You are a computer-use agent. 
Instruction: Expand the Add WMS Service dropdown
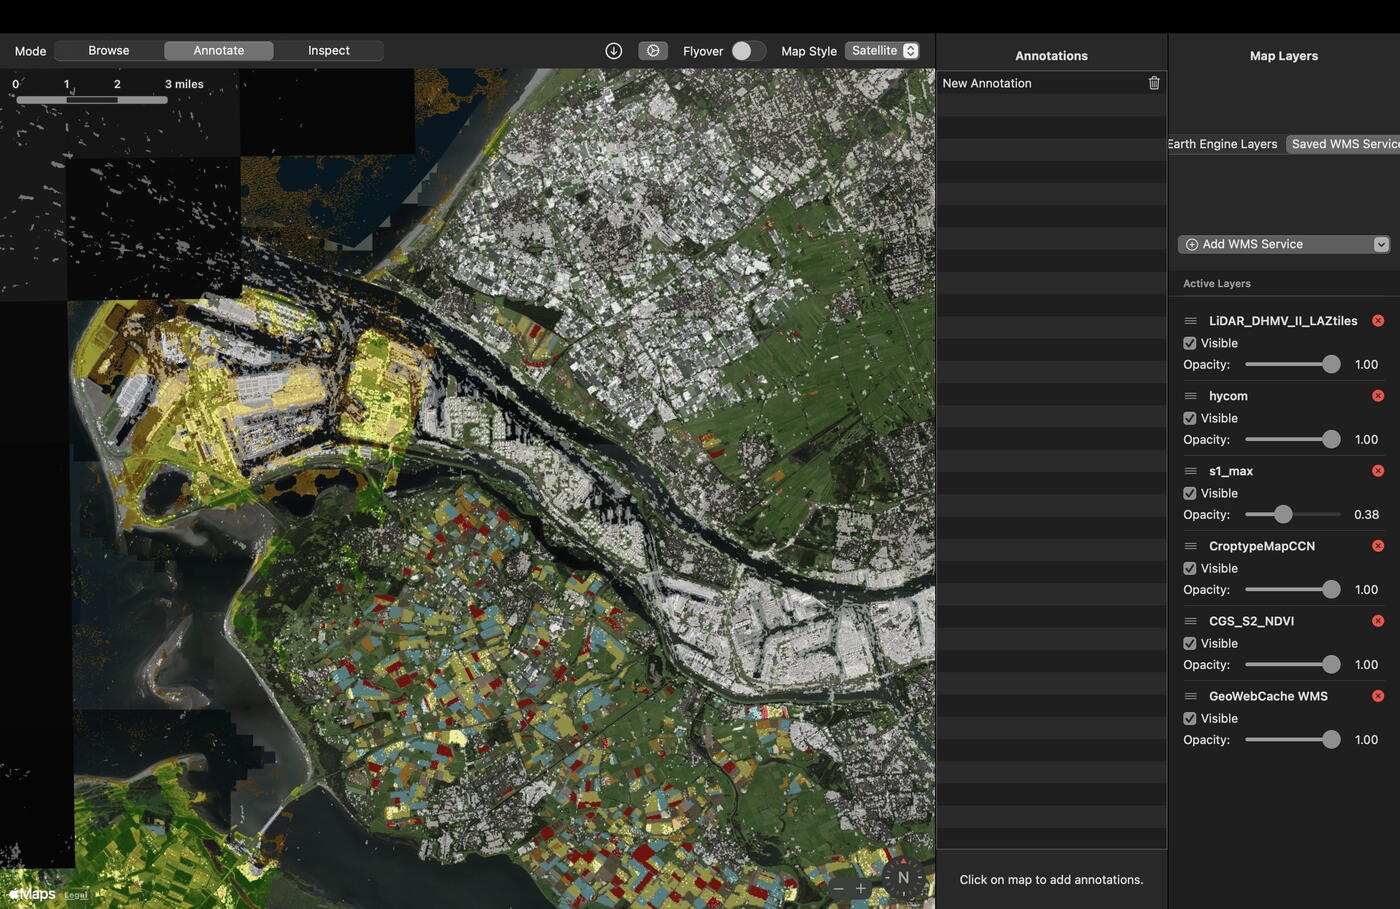click(1380, 245)
